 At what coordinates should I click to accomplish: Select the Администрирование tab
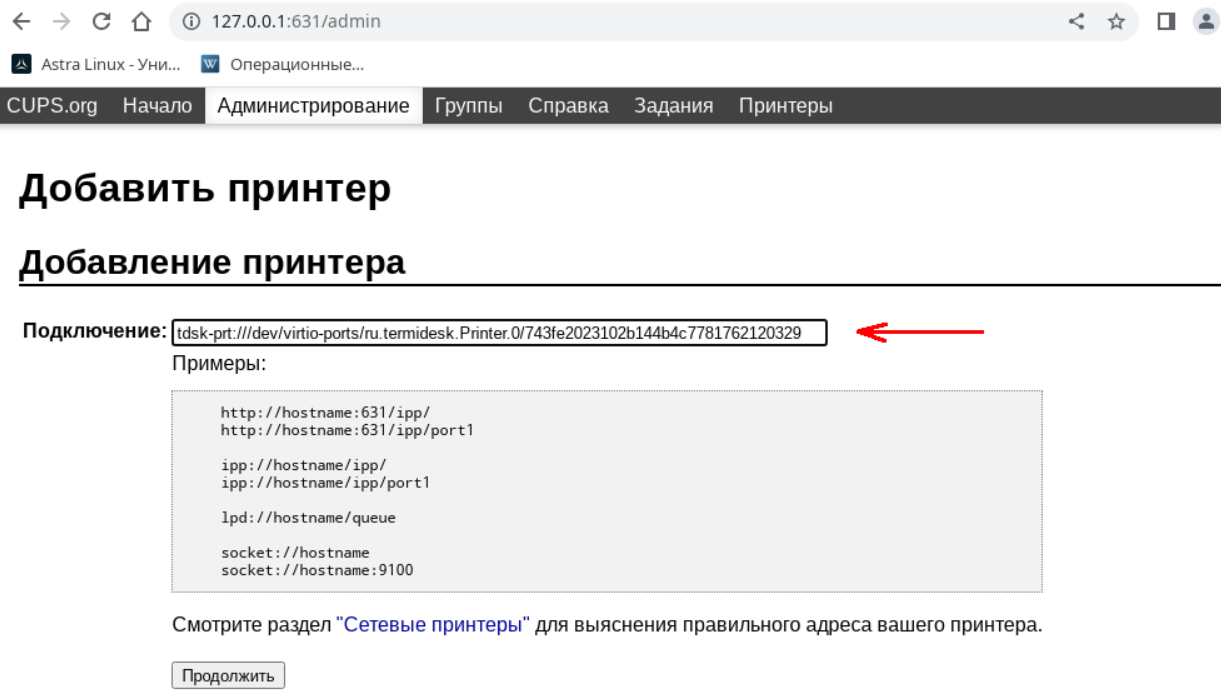coord(313,106)
